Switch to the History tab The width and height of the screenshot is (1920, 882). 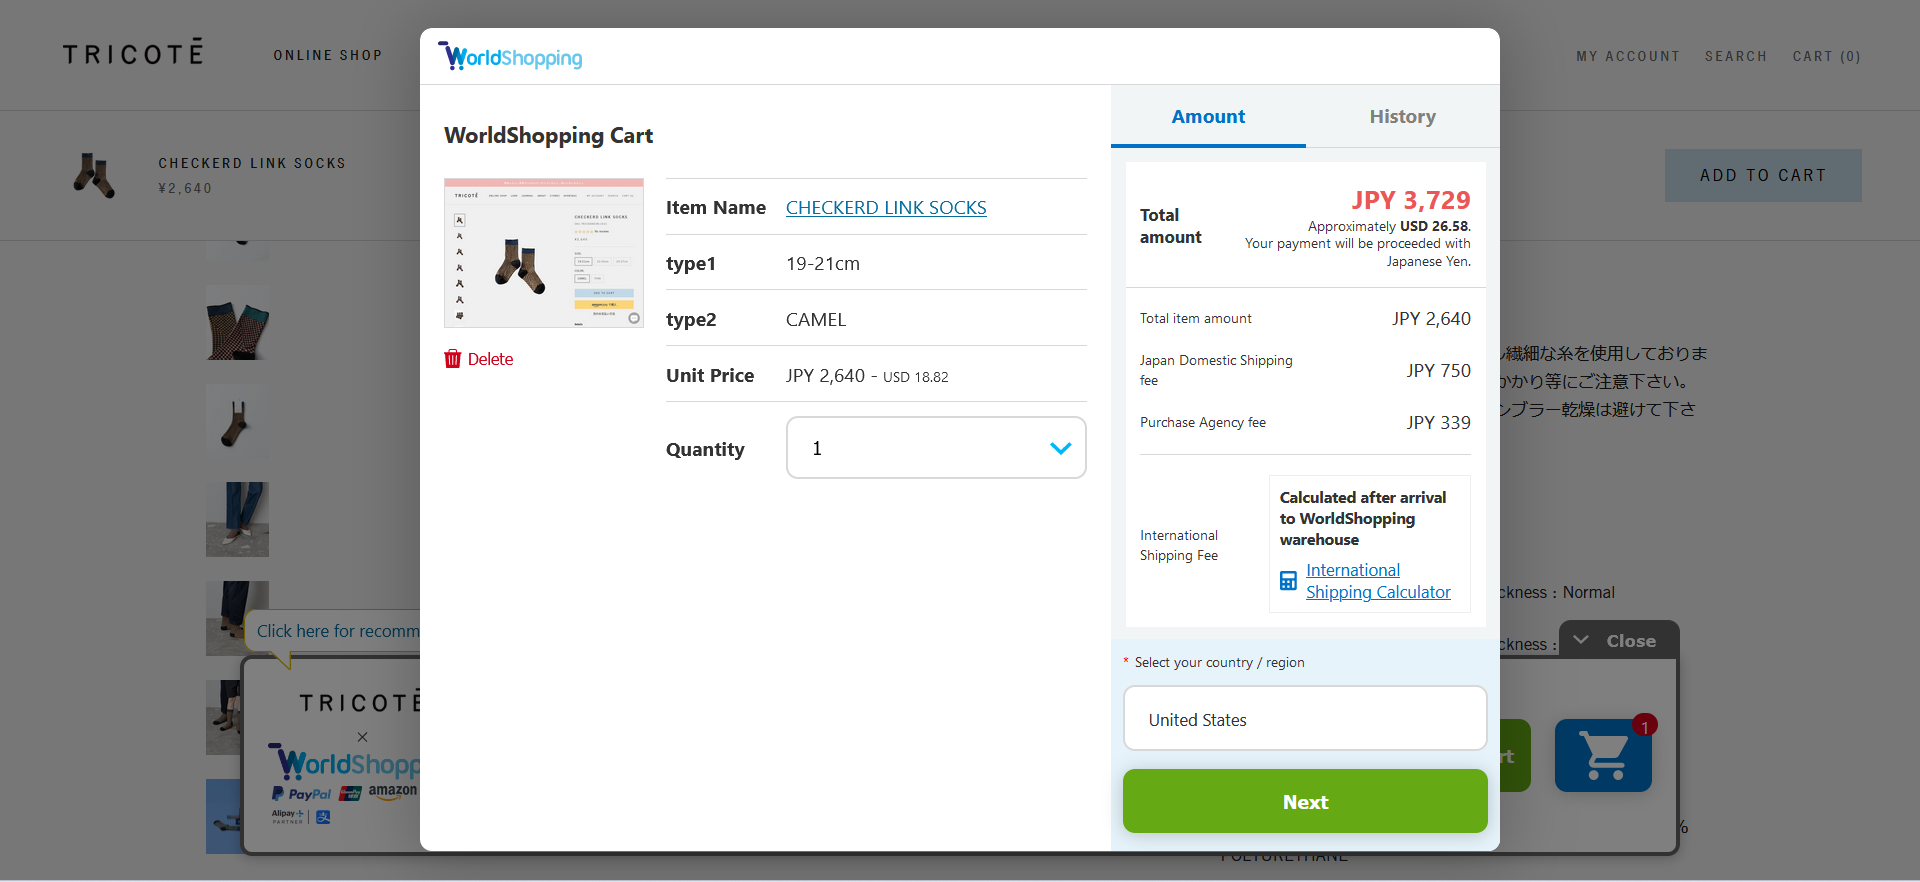[1402, 117]
